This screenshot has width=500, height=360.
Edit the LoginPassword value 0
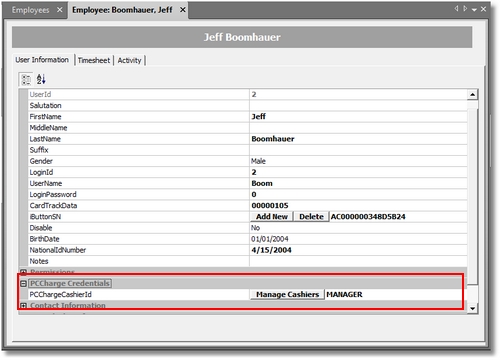click(x=358, y=194)
